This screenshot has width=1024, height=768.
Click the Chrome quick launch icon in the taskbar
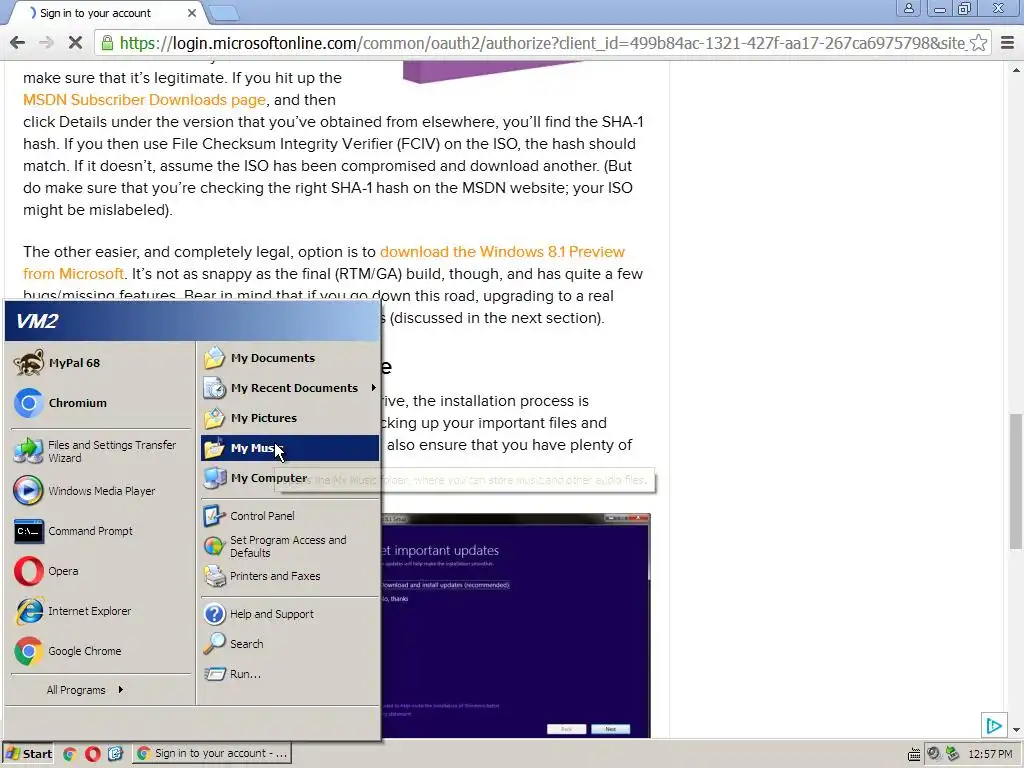(x=69, y=754)
